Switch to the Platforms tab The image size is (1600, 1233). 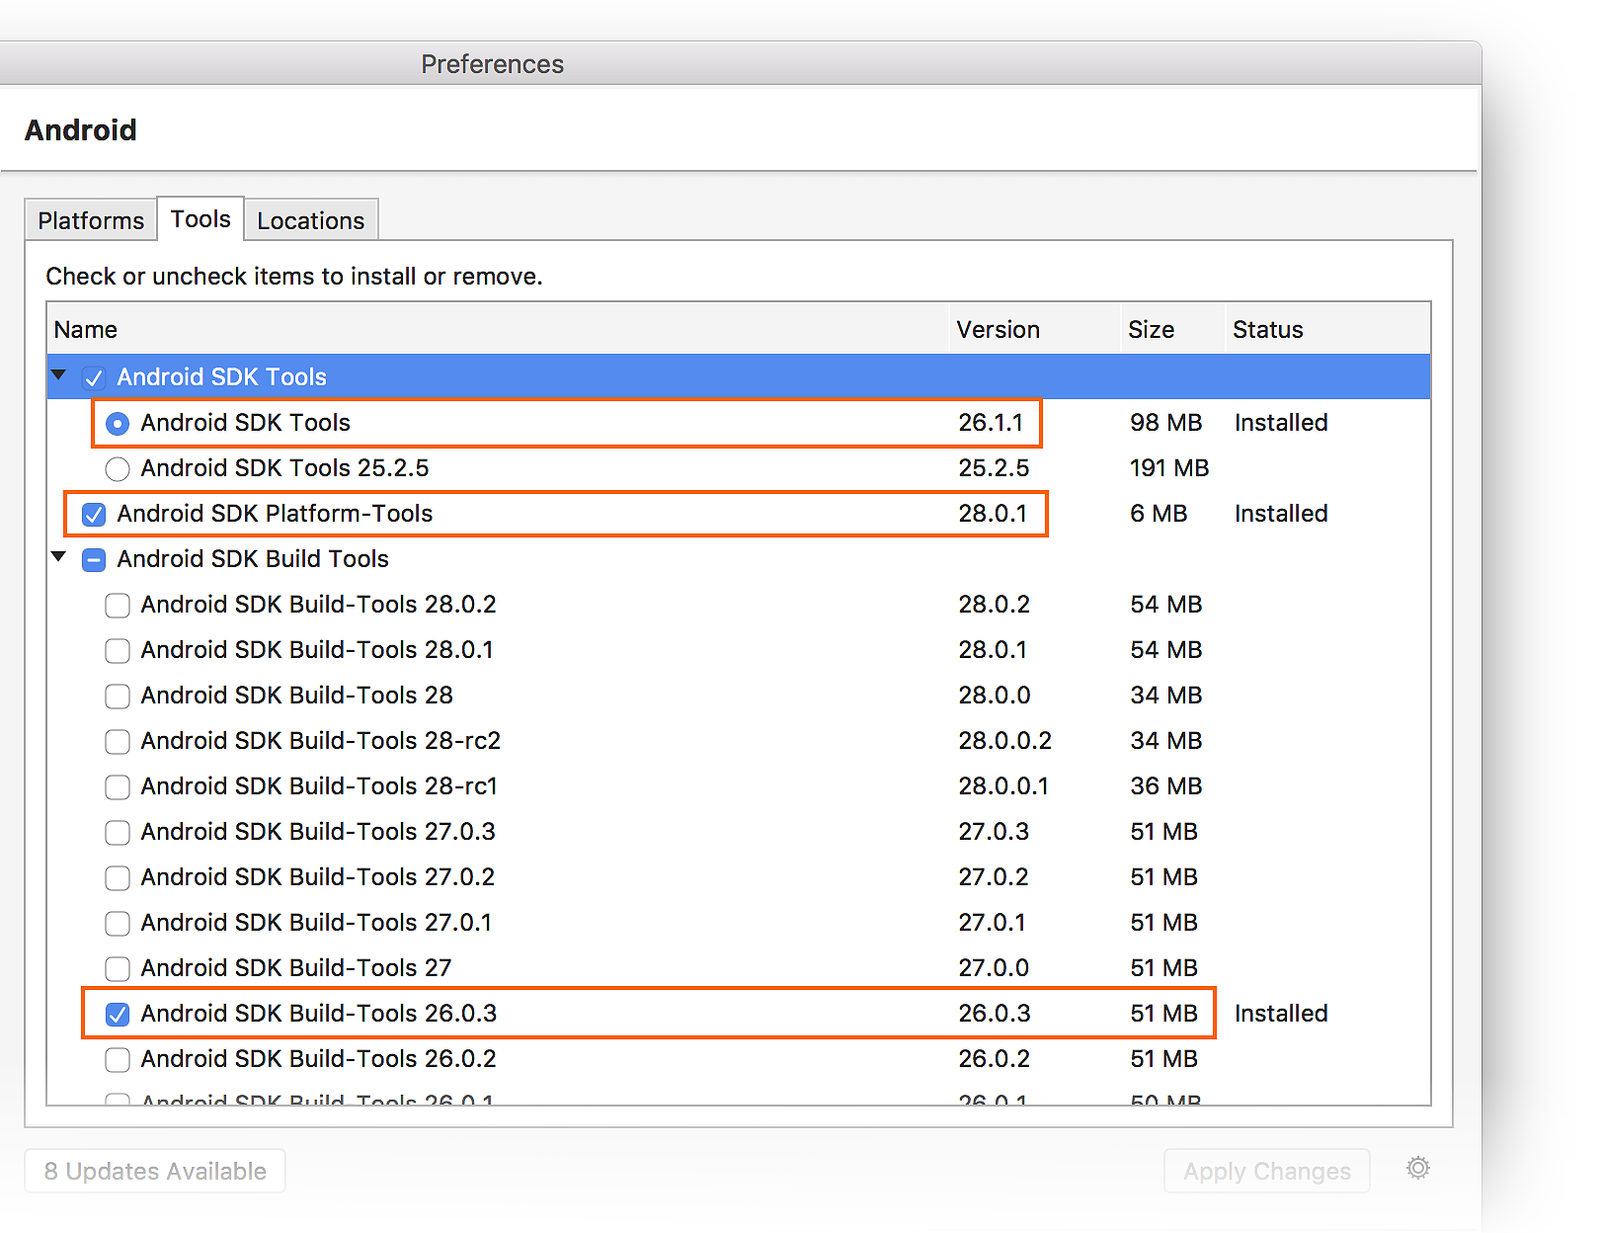point(90,219)
